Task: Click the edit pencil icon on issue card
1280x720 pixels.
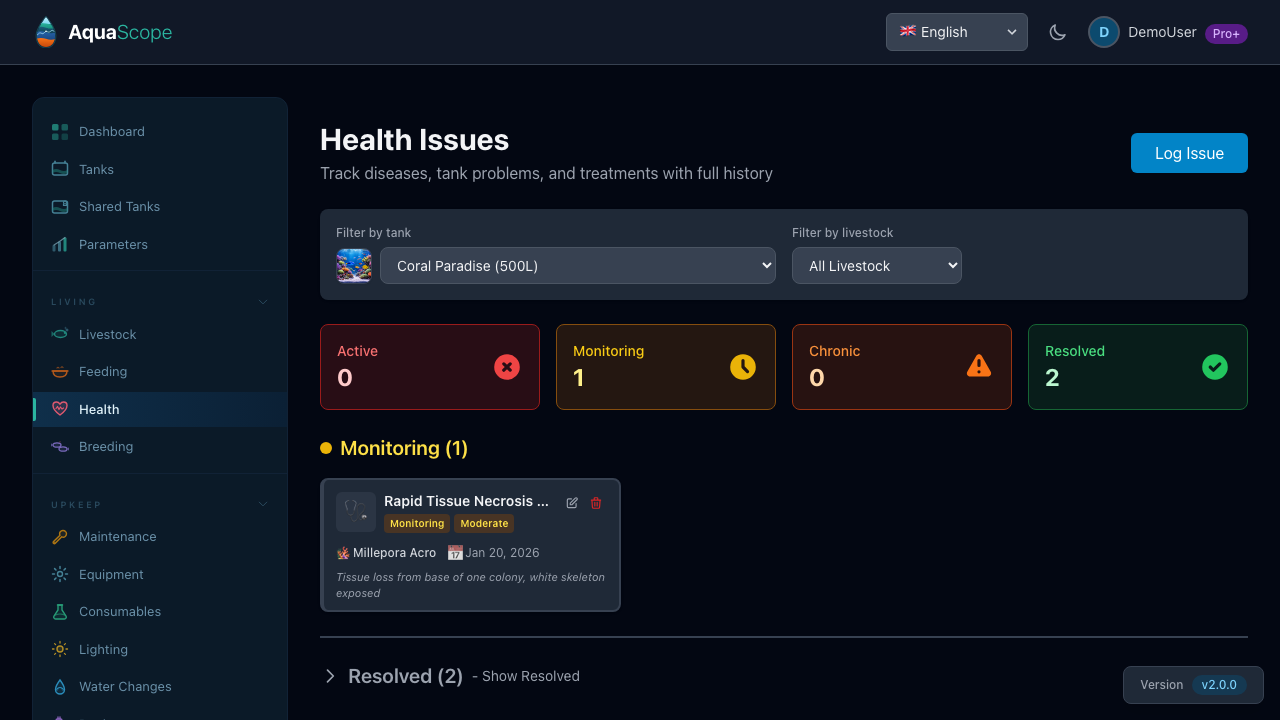Action: pyautogui.click(x=572, y=503)
